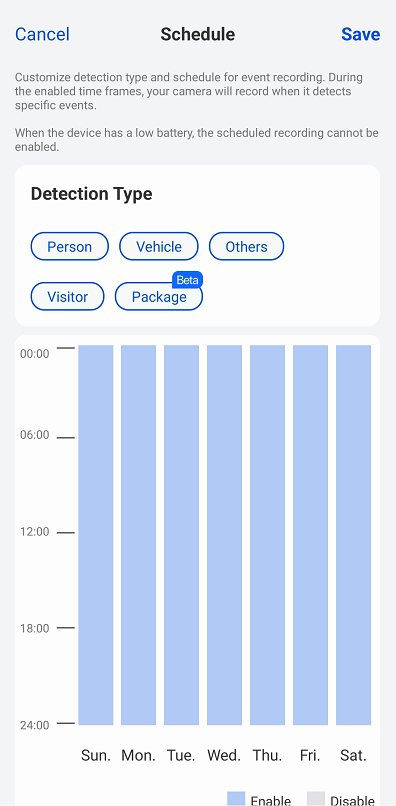This screenshot has height=806, width=396.
Task: Select the Saturday schedule bar
Action: 353,535
